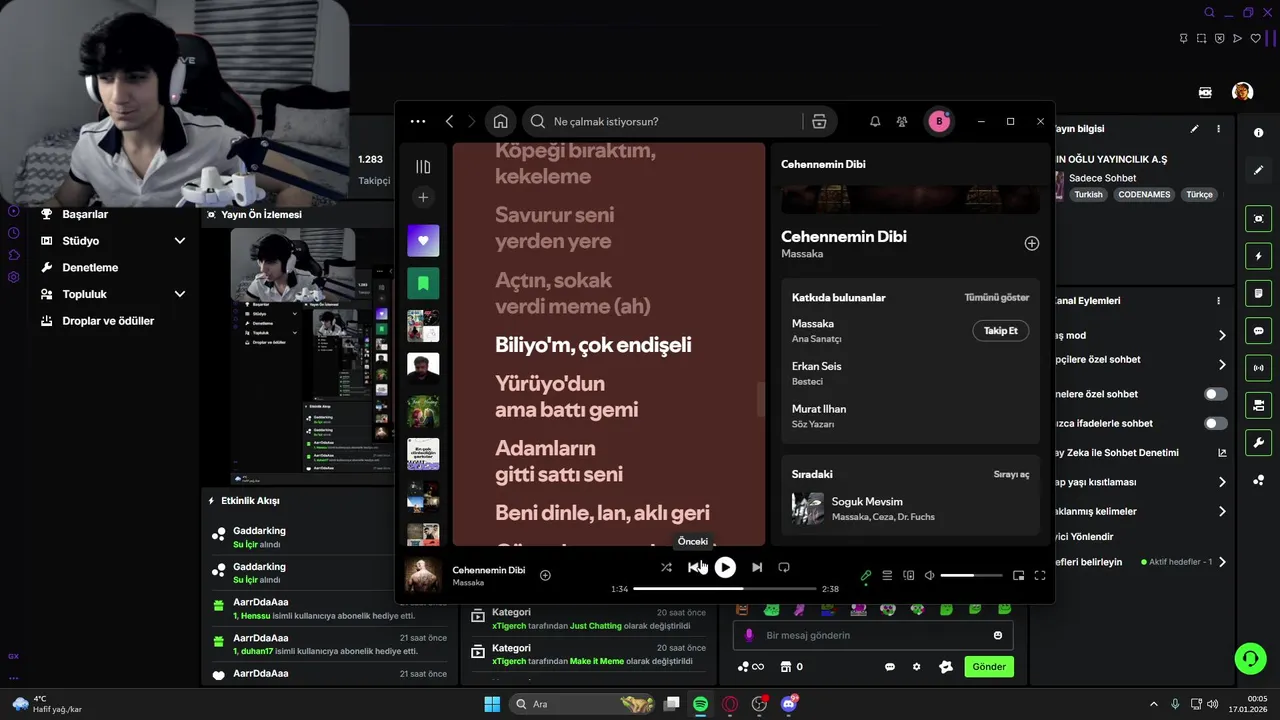Expand the 'yaşı kısıtlaması' row chevron
This screenshot has width=1280, height=720.
pyautogui.click(x=1222, y=482)
